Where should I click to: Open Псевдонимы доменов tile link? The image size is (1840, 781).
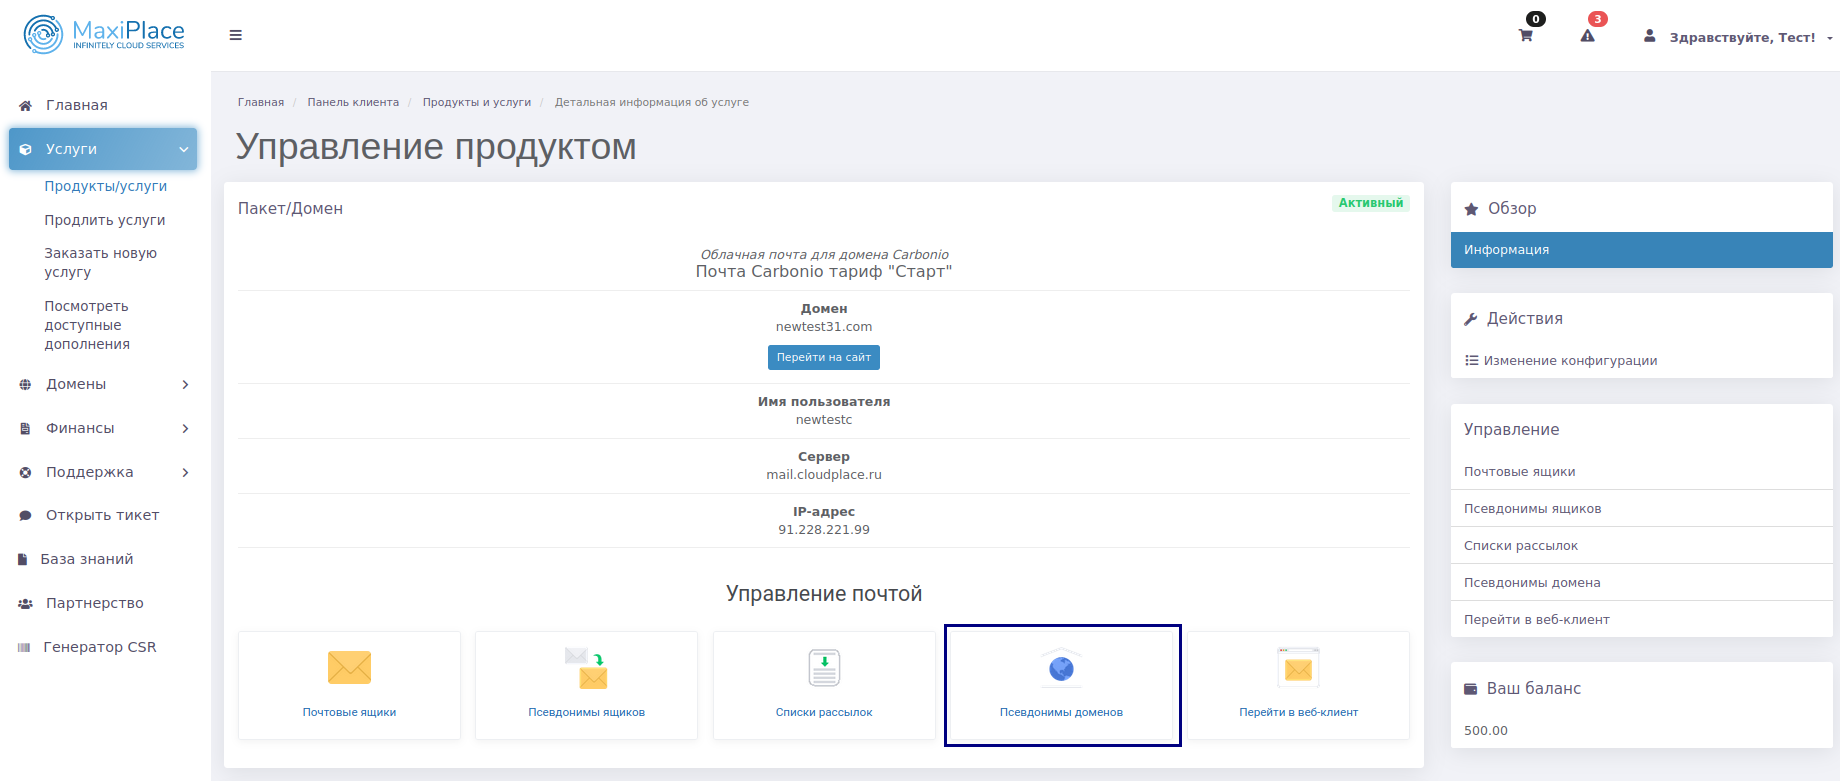1061,712
